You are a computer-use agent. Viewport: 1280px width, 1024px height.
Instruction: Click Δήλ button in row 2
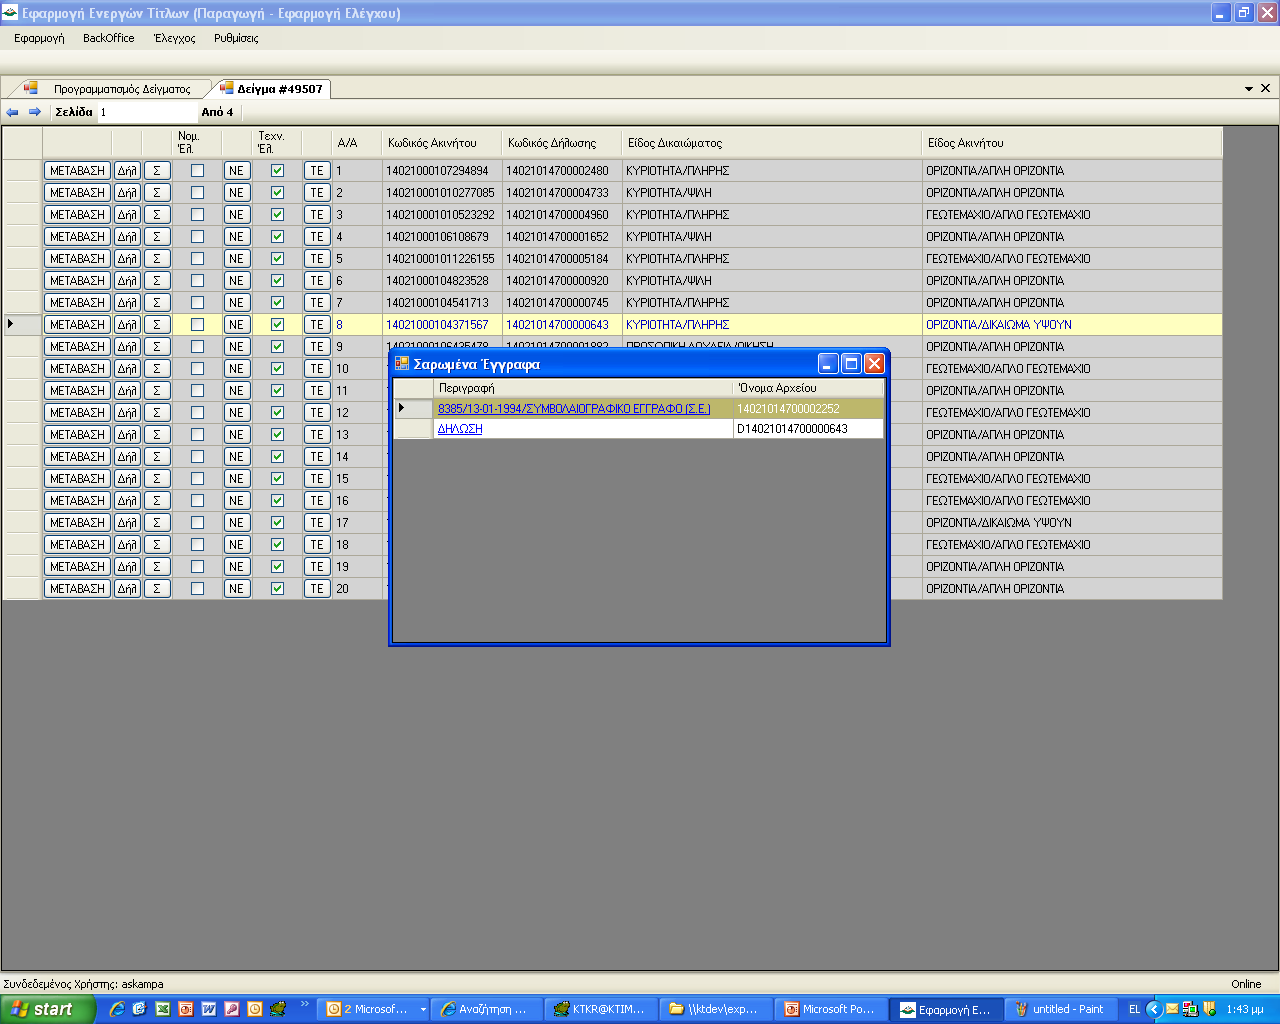pos(127,193)
